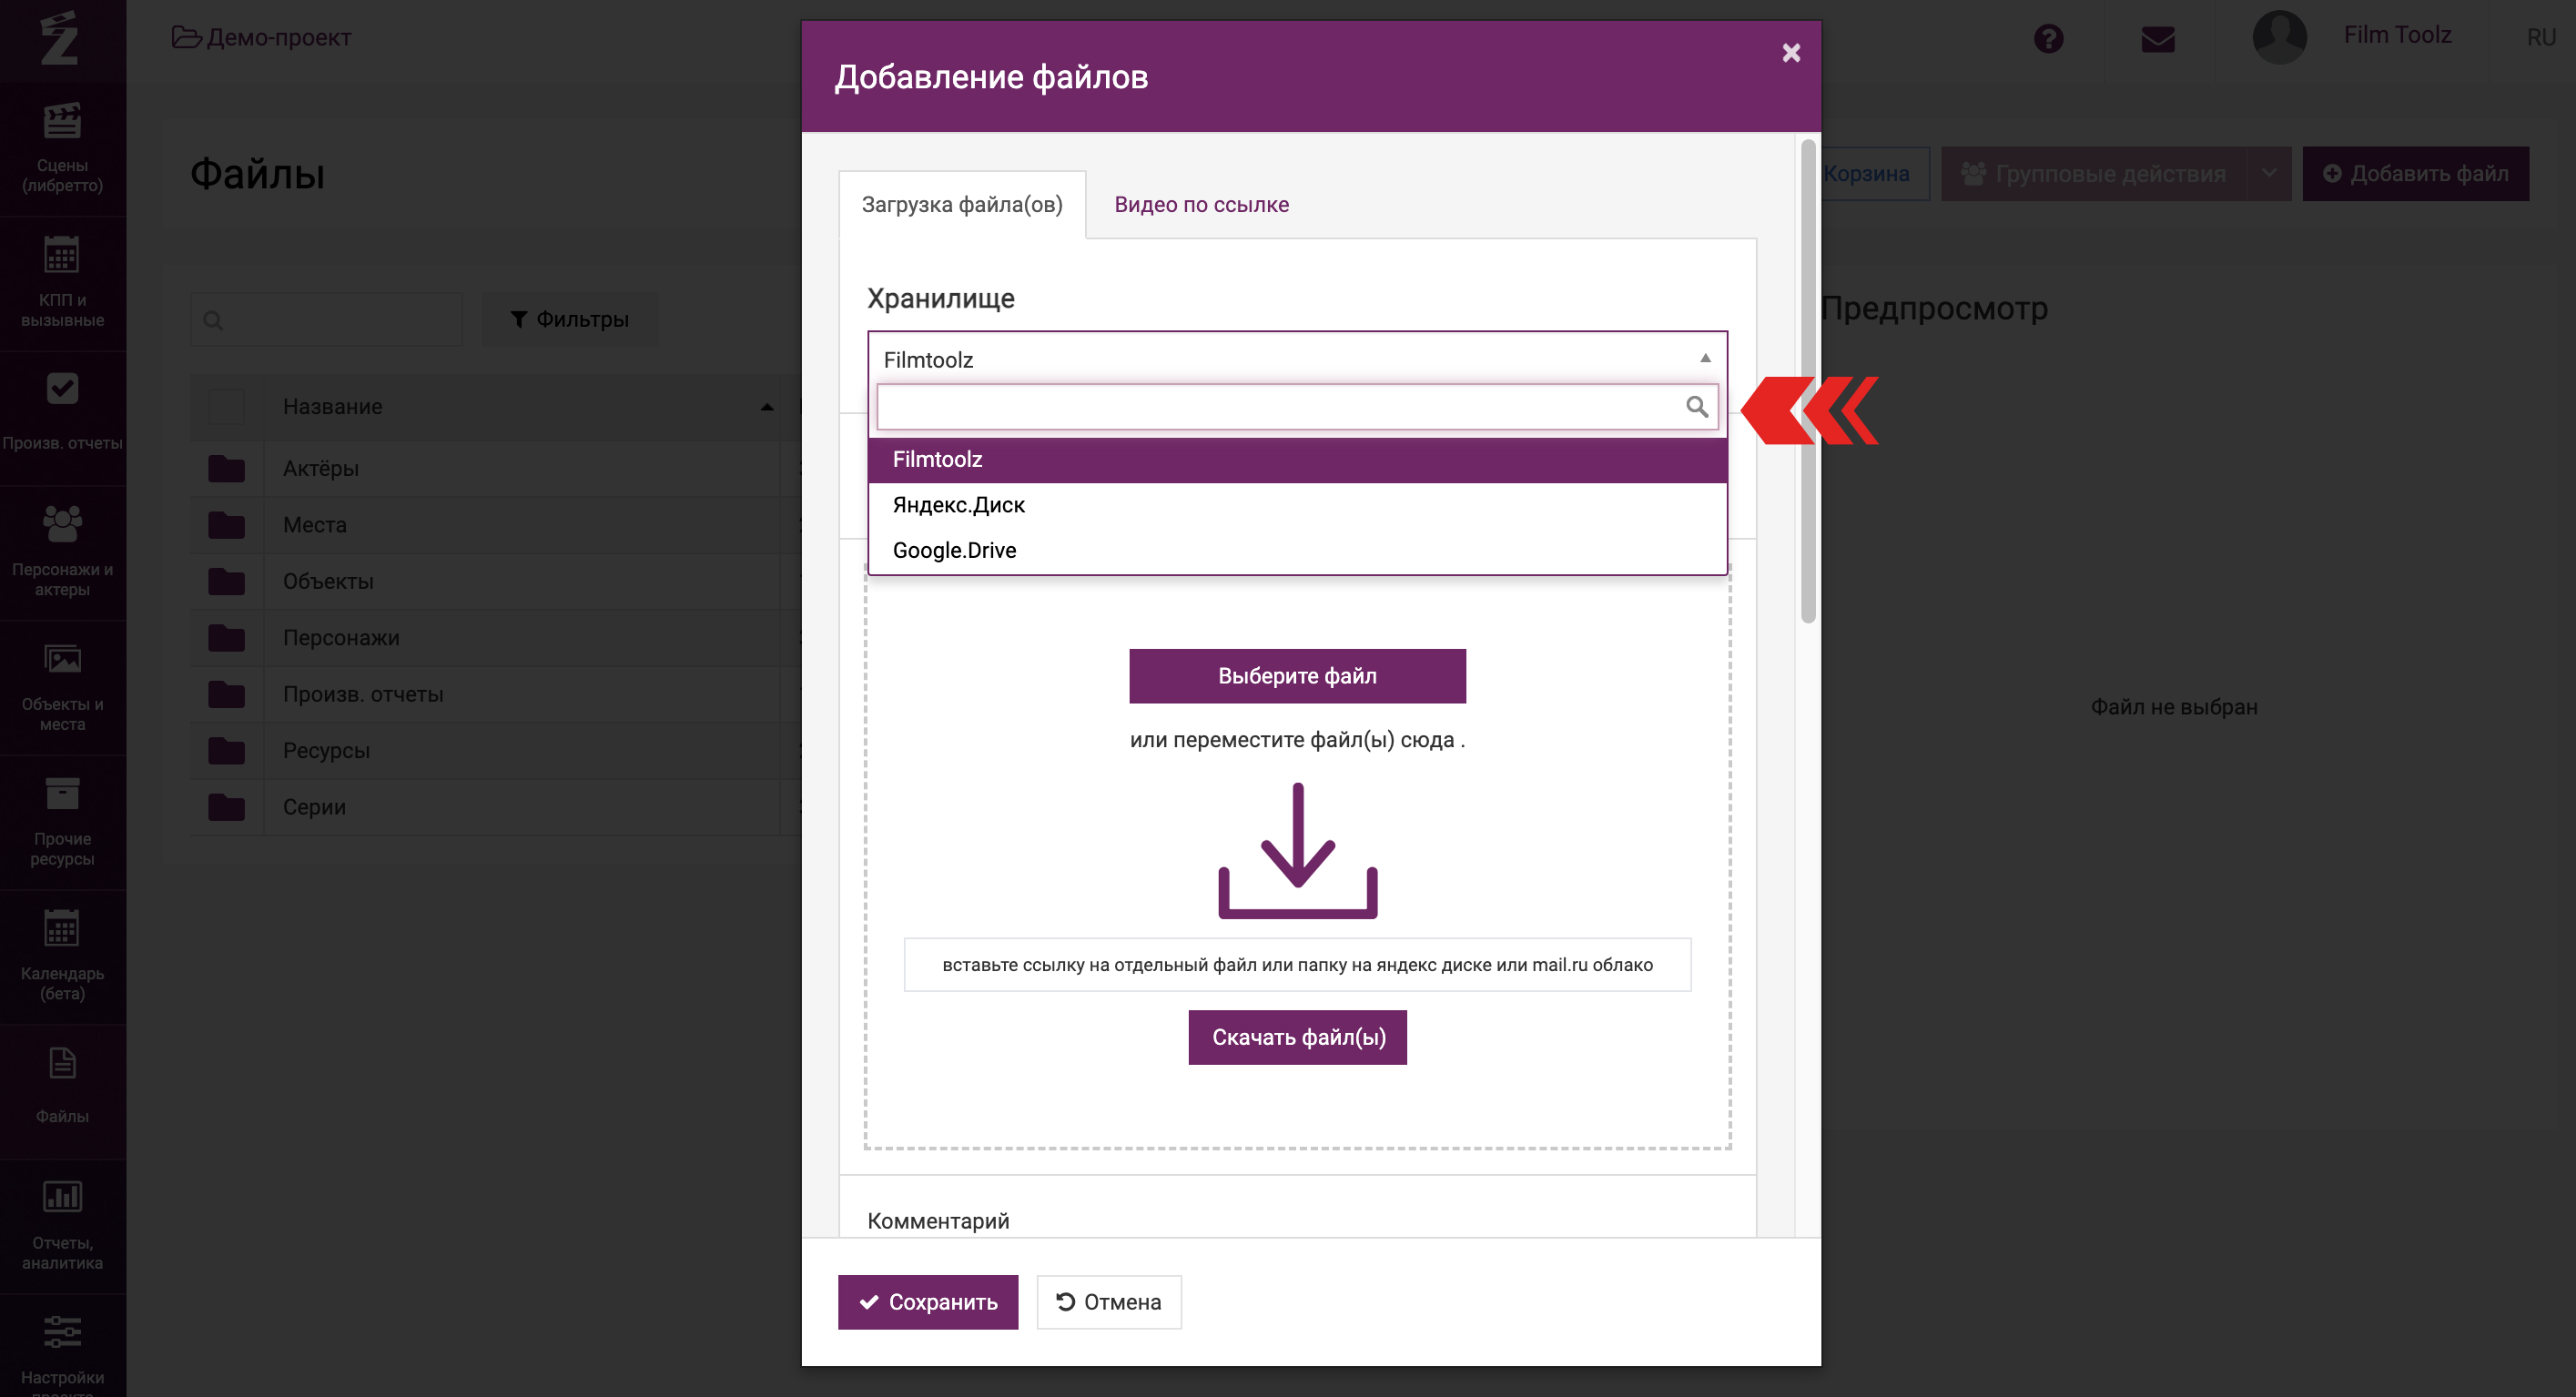Open Файлы sidebar section
The width and height of the screenshot is (2576, 1397).
point(62,1089)
